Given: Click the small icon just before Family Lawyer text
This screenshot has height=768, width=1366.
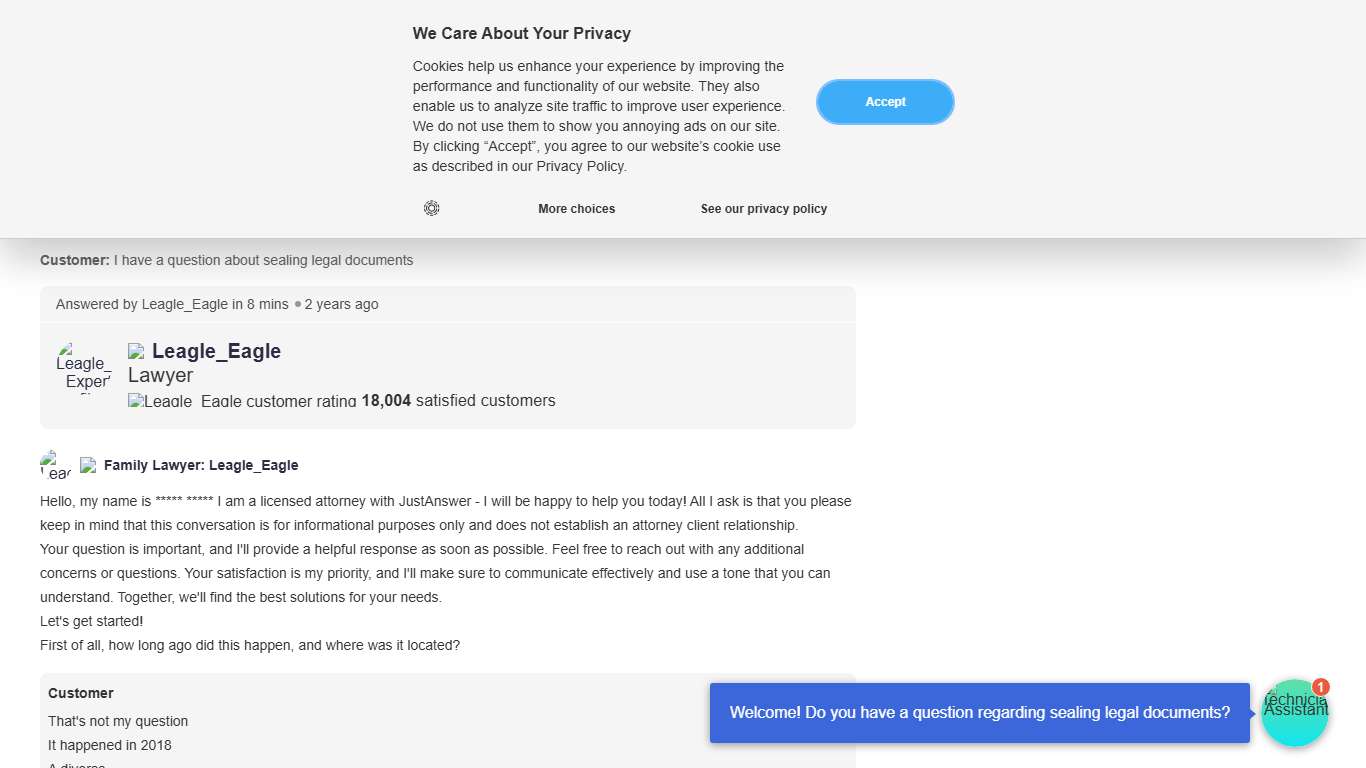Looking at the screenshot, I should [x=88, y=465].
